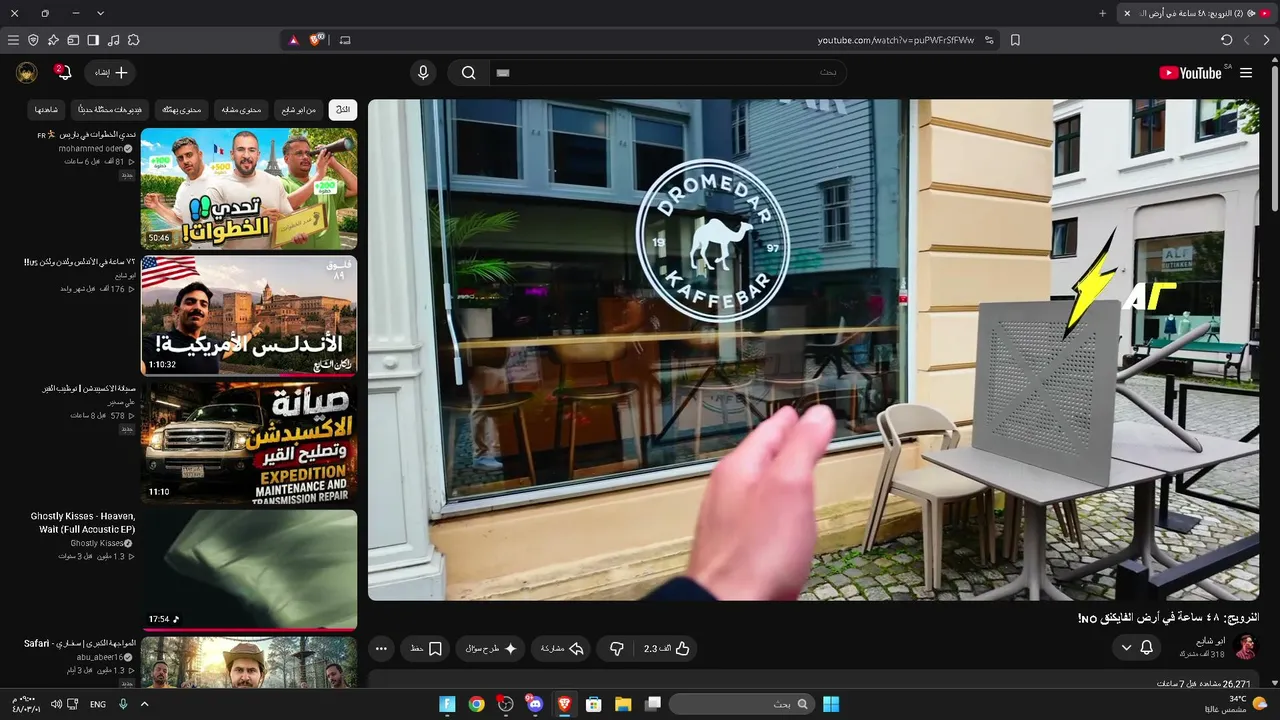Open Microsoft Store from taskbar
Image resolution: width=1280 pixels, height=720 pixels.
[x=593, y=704]
